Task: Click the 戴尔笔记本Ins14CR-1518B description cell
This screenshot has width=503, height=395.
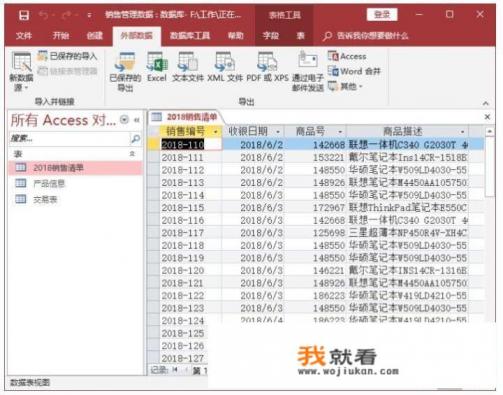Action: click(x=408, y=157)
